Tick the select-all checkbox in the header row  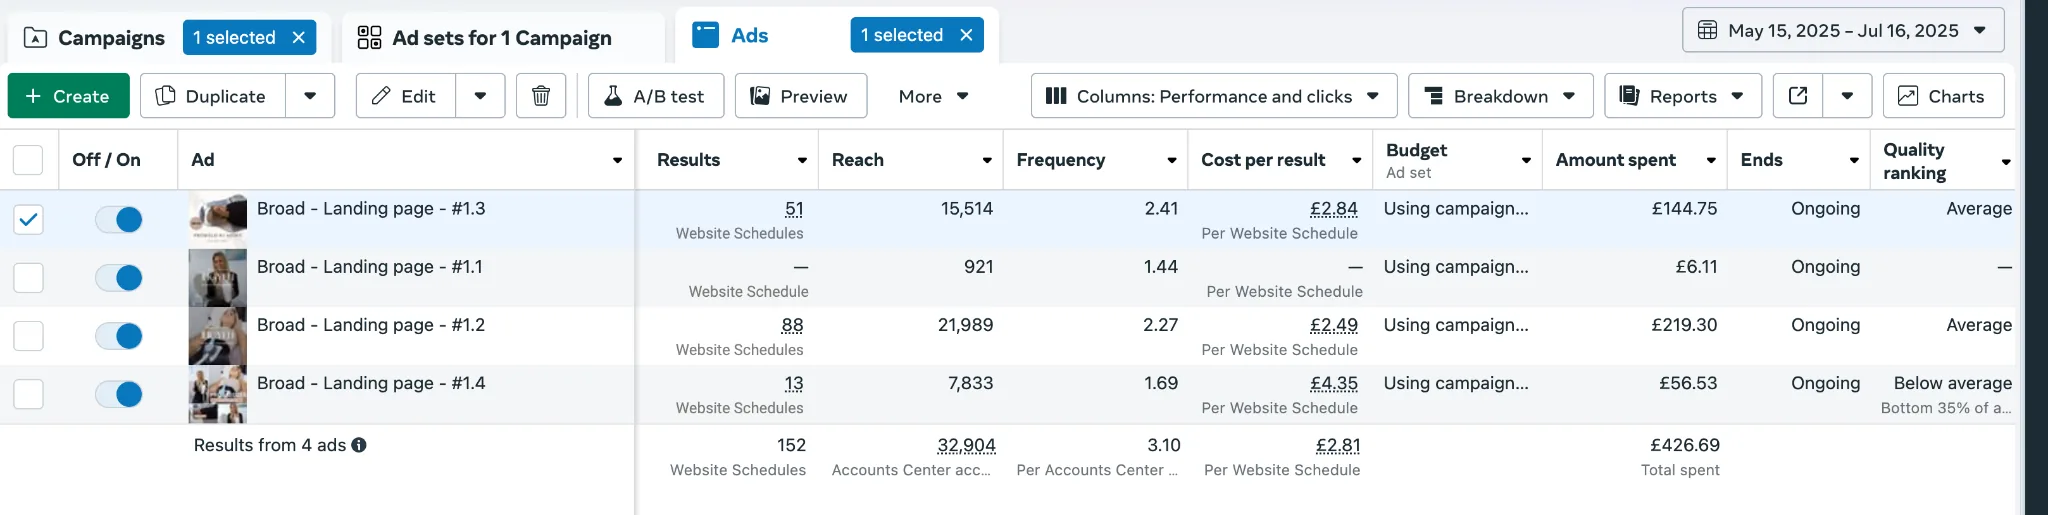tap(28, 160)
